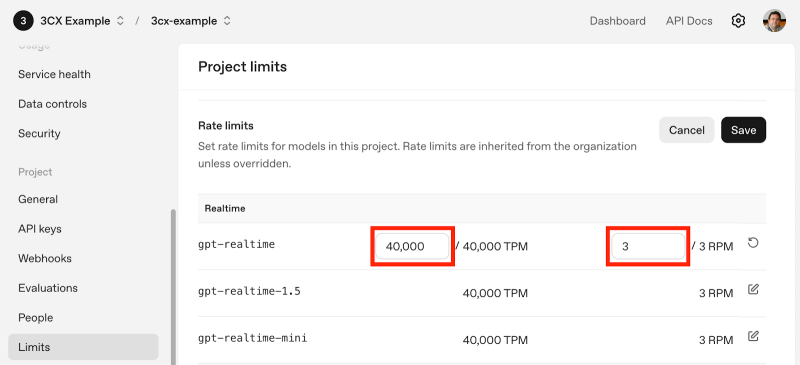Select Limits in sidebar
Image resolution: width=800 pixels, height=365 pixels.
[83, 347]
